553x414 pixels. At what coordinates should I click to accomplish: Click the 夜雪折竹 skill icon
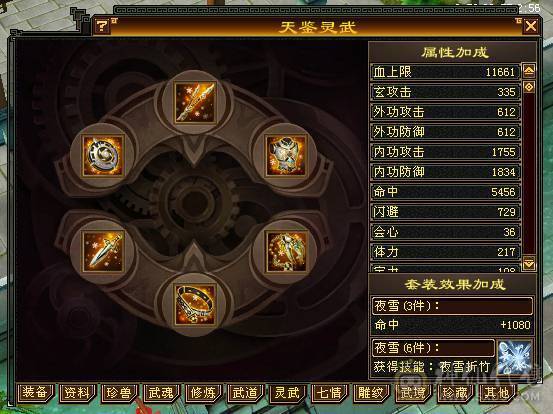click(x=515, y=358)
